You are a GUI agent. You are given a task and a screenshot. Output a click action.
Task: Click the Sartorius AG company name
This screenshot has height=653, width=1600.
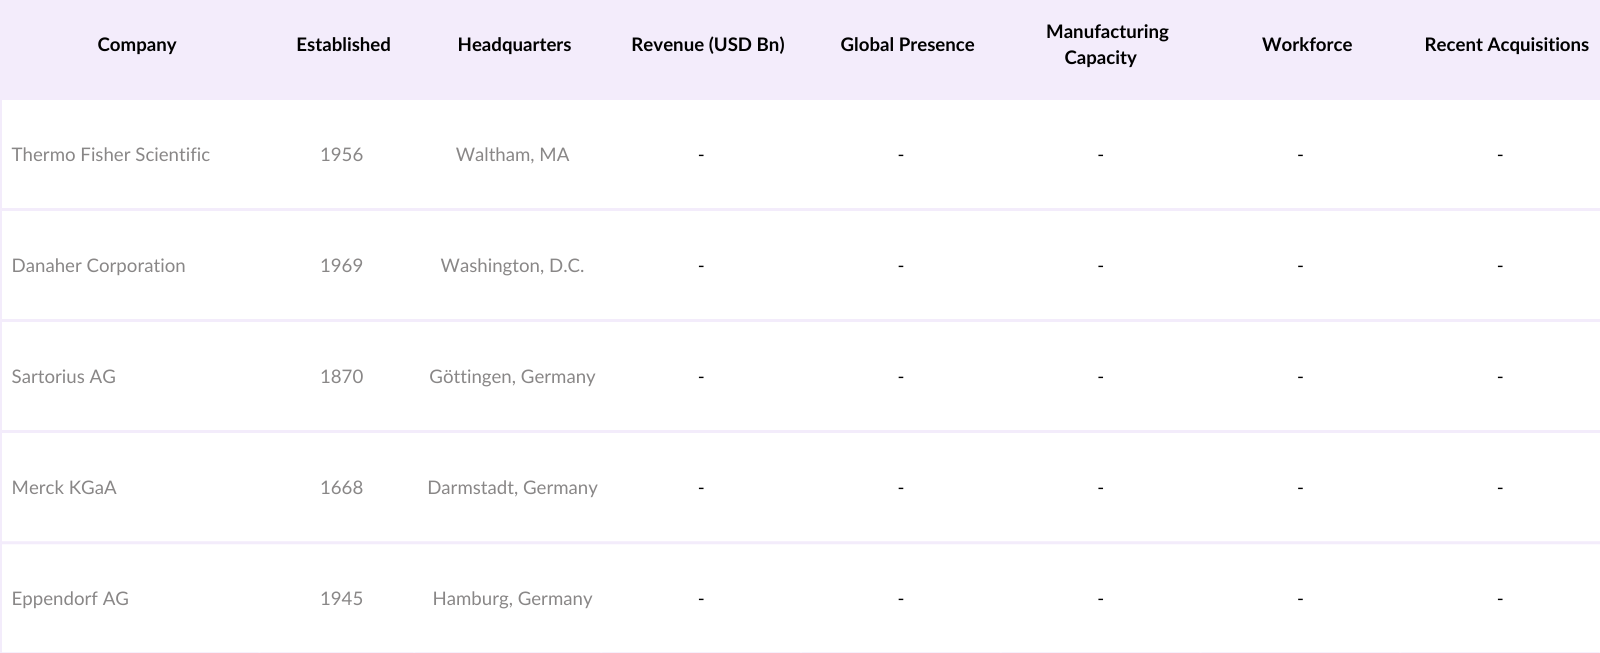pyautogui.click(x=64, y=377)
